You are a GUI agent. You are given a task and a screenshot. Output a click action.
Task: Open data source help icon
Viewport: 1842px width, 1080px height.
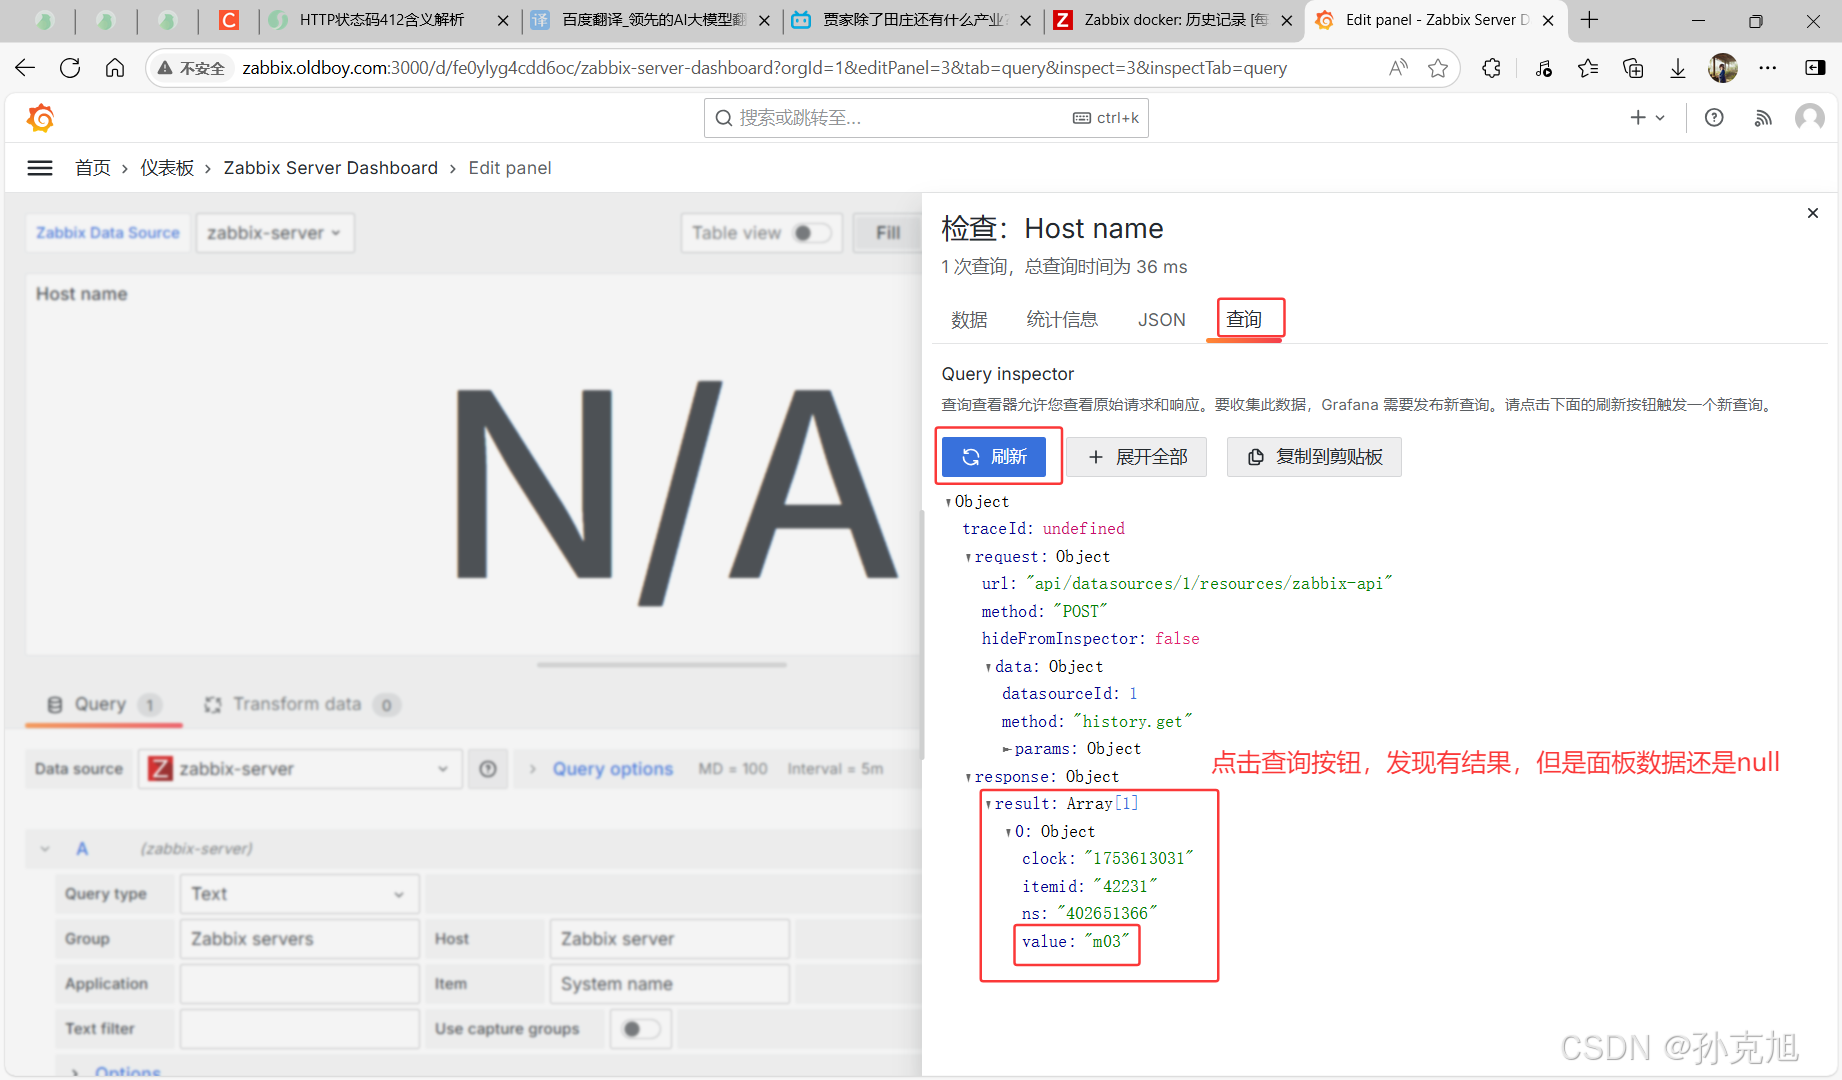(x=488, y=769)
